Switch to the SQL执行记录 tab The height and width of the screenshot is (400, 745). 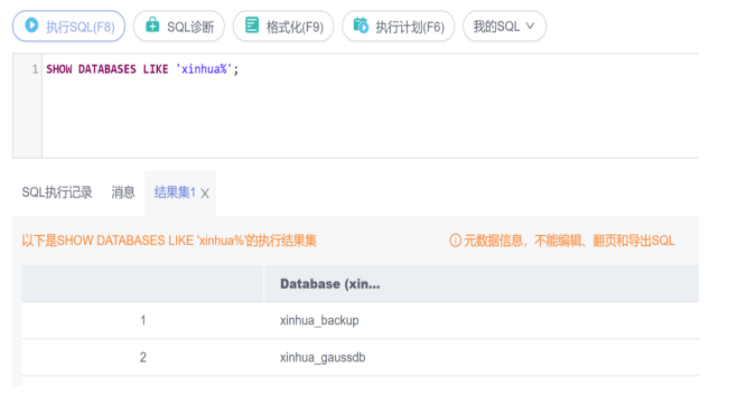pyautogui.click(x=57, y=193)
